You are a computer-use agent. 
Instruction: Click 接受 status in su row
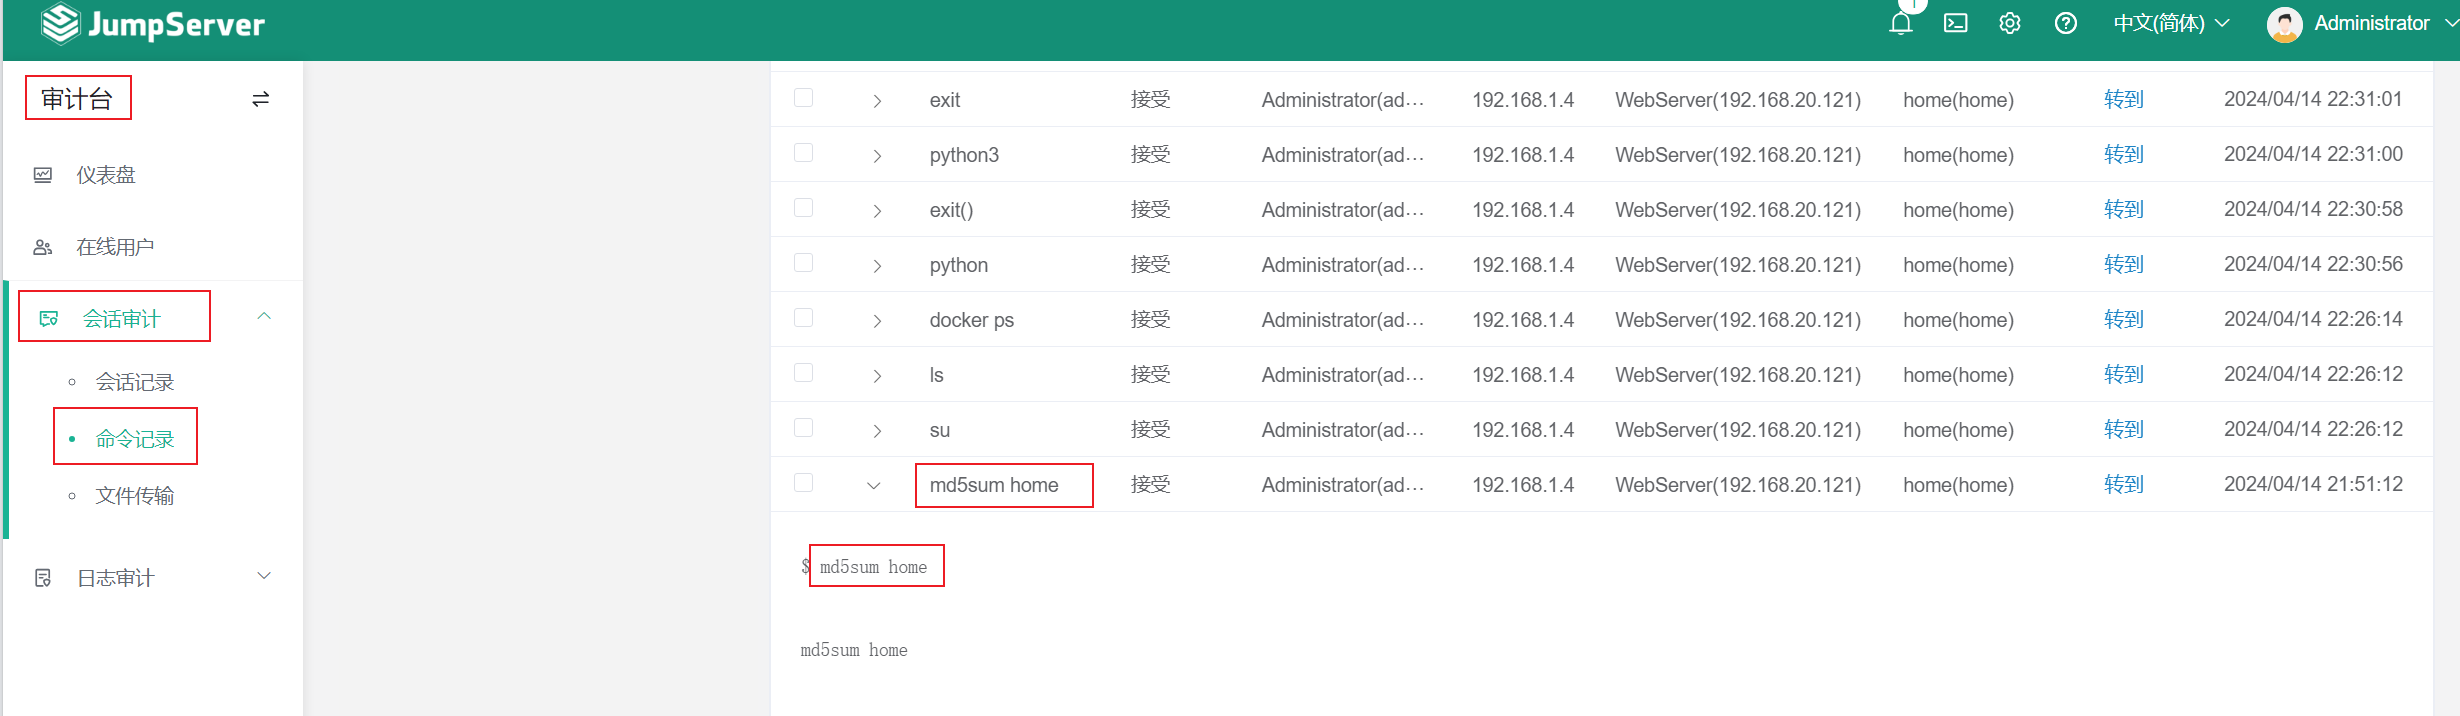[x=1150, y=430]
